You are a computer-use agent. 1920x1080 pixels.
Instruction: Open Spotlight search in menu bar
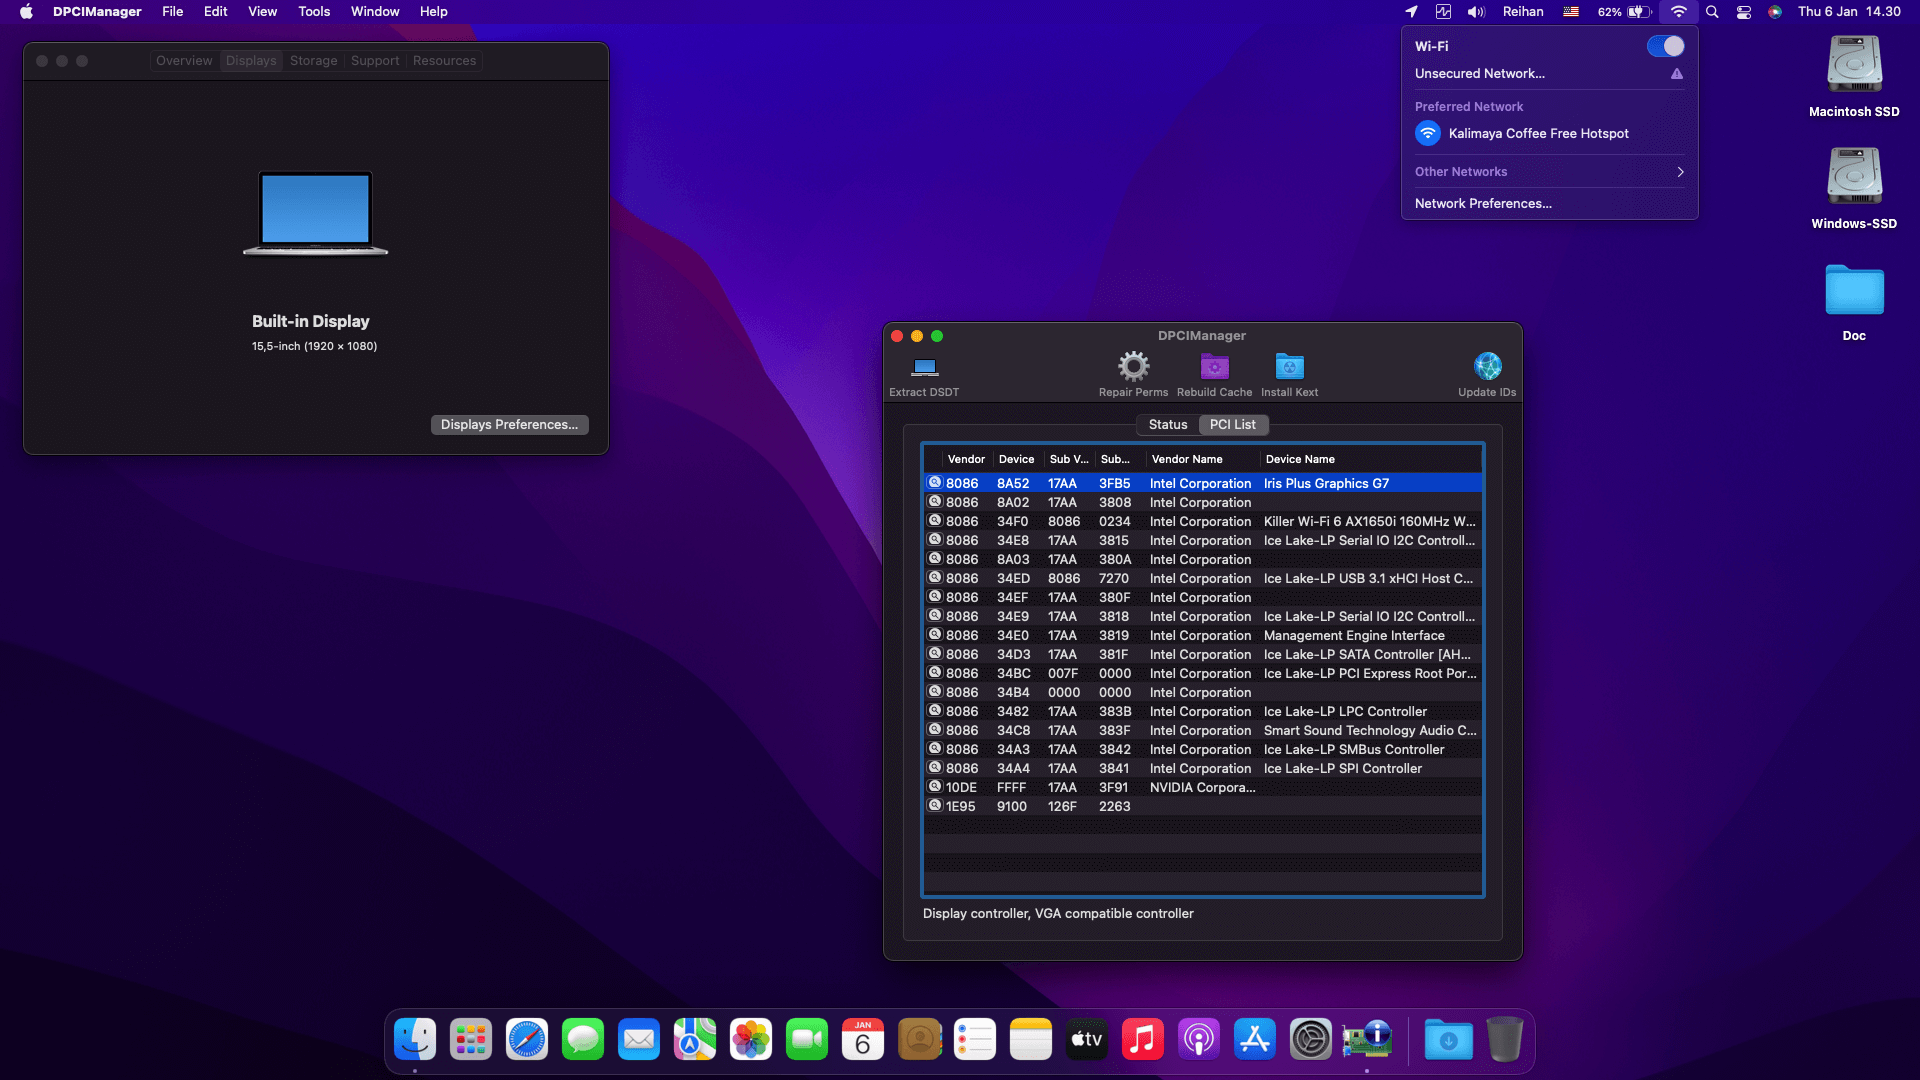[x=1712, y=12]
